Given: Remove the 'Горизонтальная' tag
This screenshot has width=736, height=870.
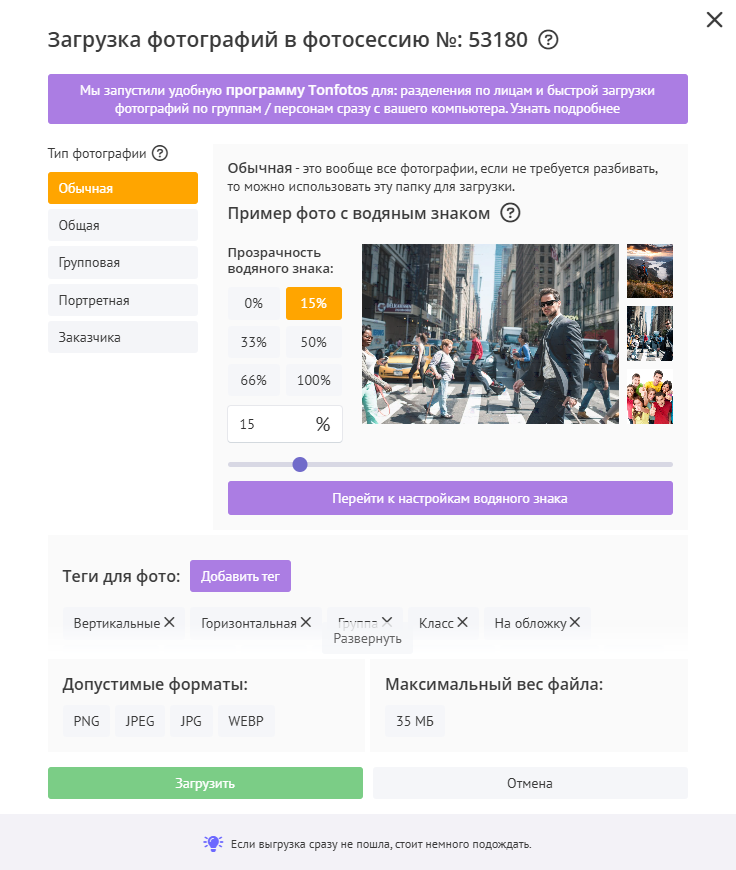Looking at the screenshot, I should pos(306,622).
